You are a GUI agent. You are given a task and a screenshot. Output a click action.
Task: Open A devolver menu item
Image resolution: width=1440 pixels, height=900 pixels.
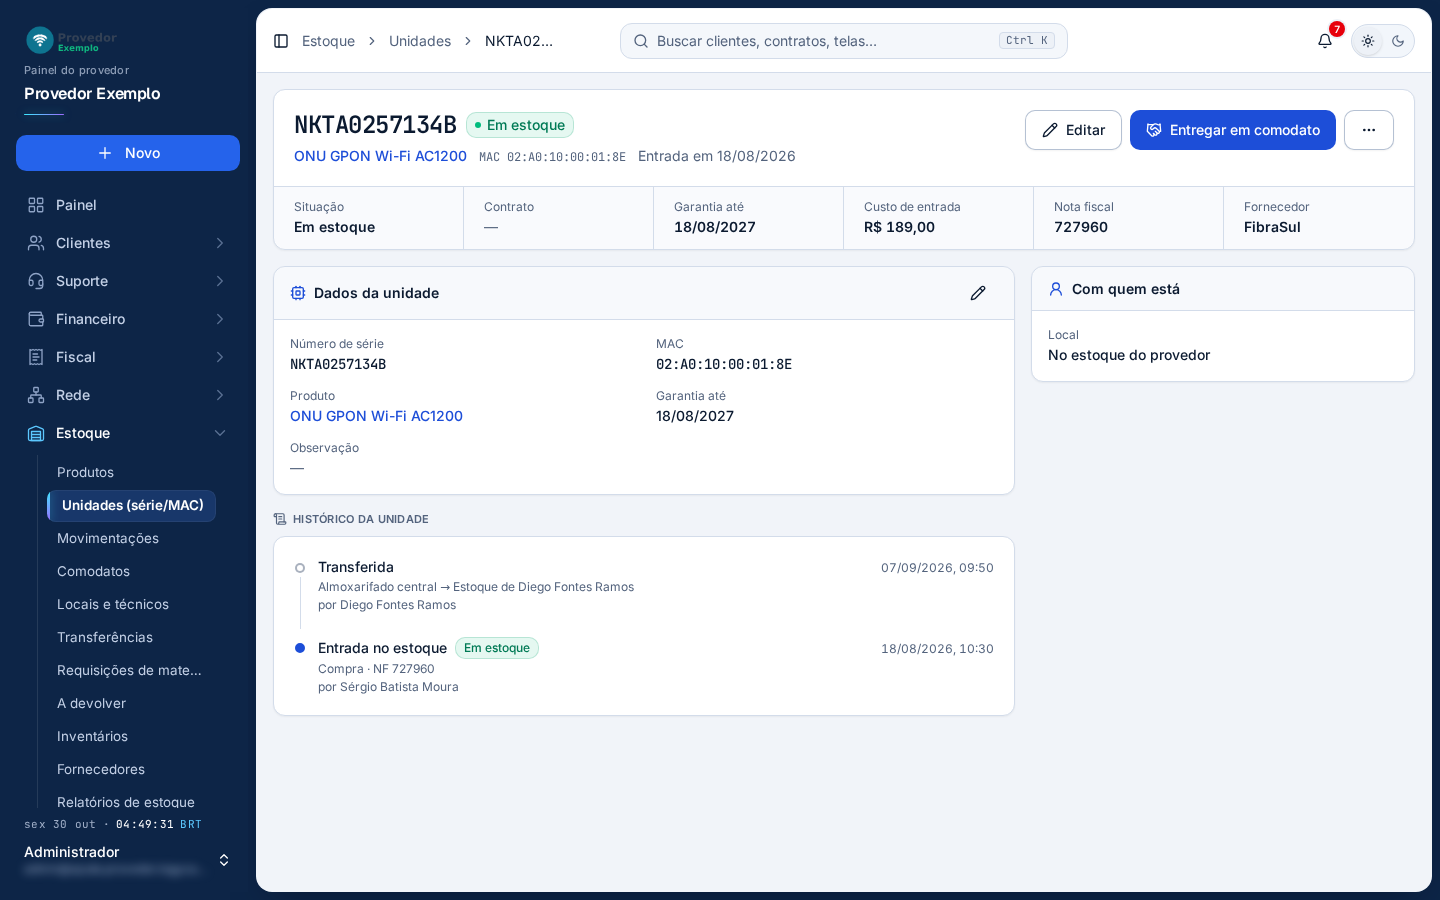click(91, 703)
